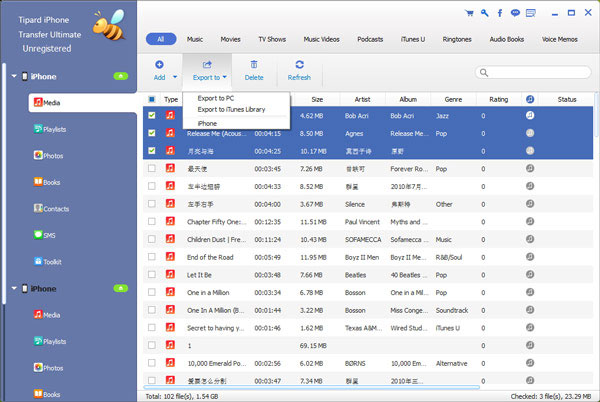Open Photos under the first iPhone

tap(48, 156)
